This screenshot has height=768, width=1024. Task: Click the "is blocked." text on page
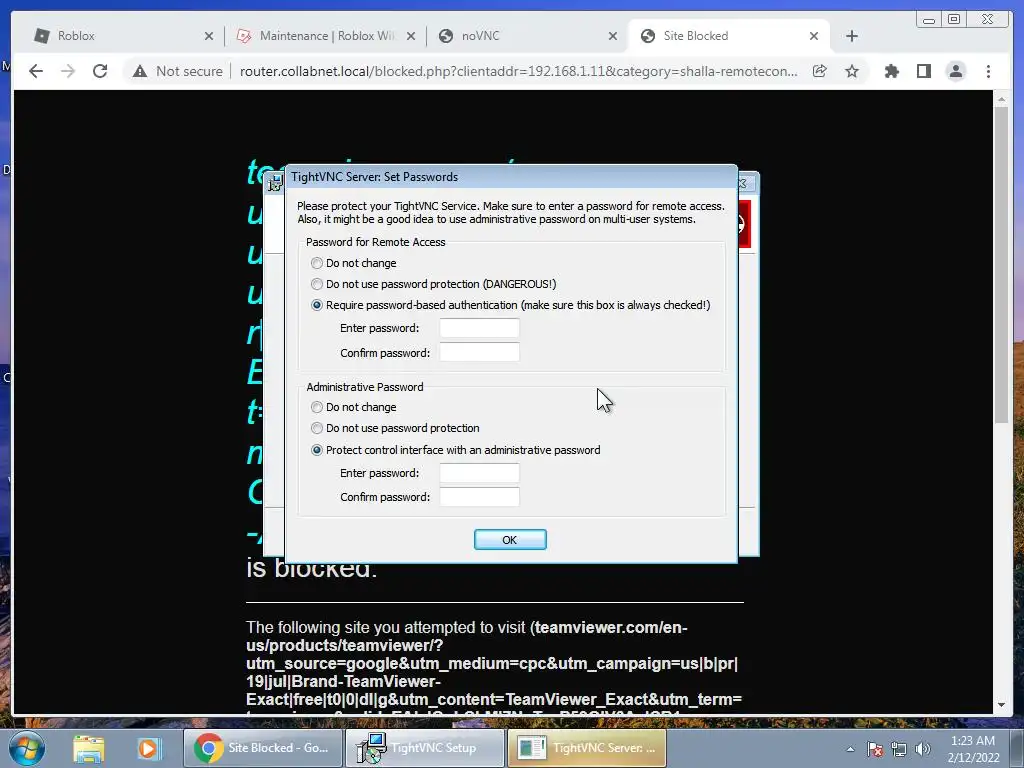tap(312, 569)
